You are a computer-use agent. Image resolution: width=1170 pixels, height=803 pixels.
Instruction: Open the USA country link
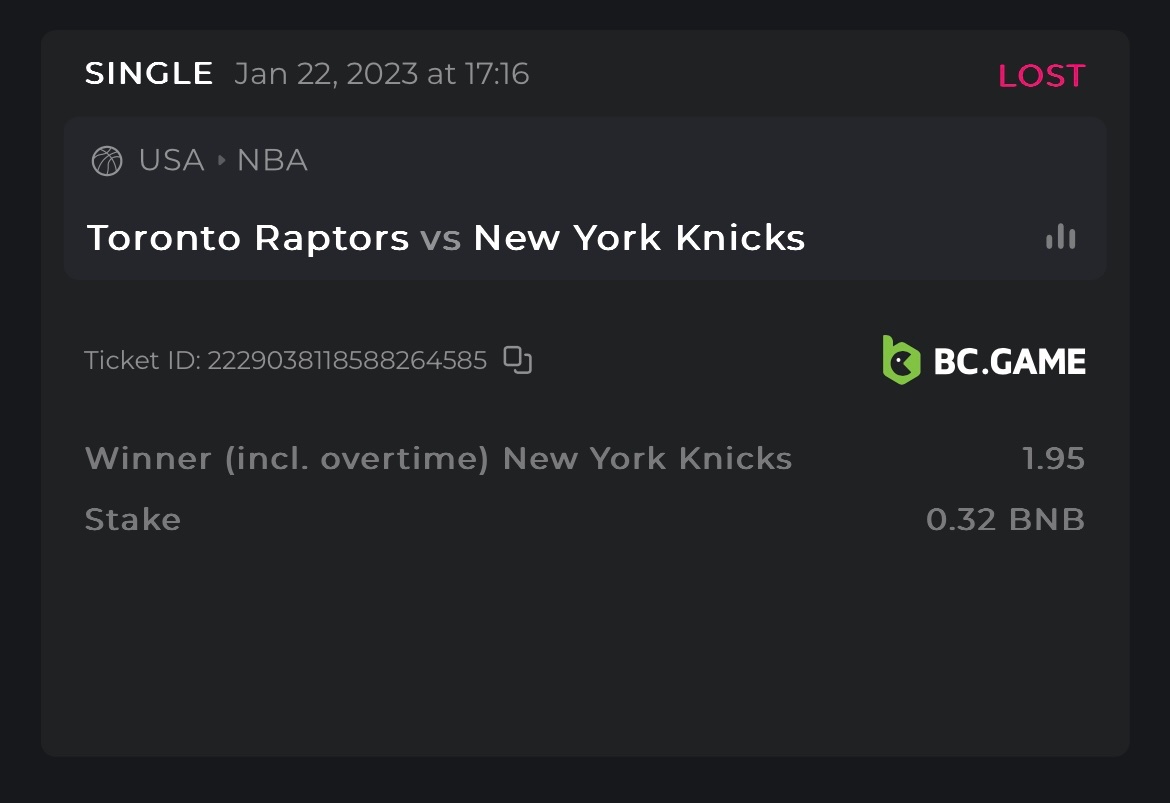pos(171,160)
